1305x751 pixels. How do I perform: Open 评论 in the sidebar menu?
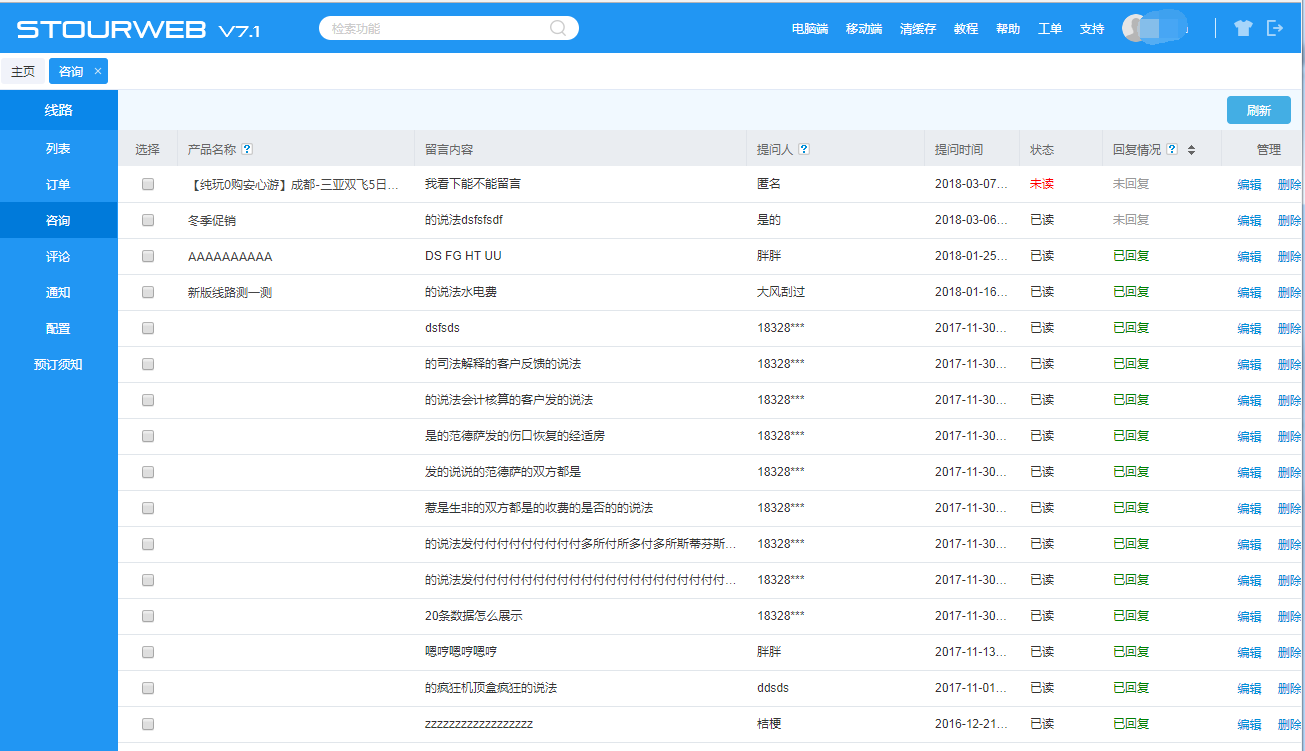[x=58, y=257]
